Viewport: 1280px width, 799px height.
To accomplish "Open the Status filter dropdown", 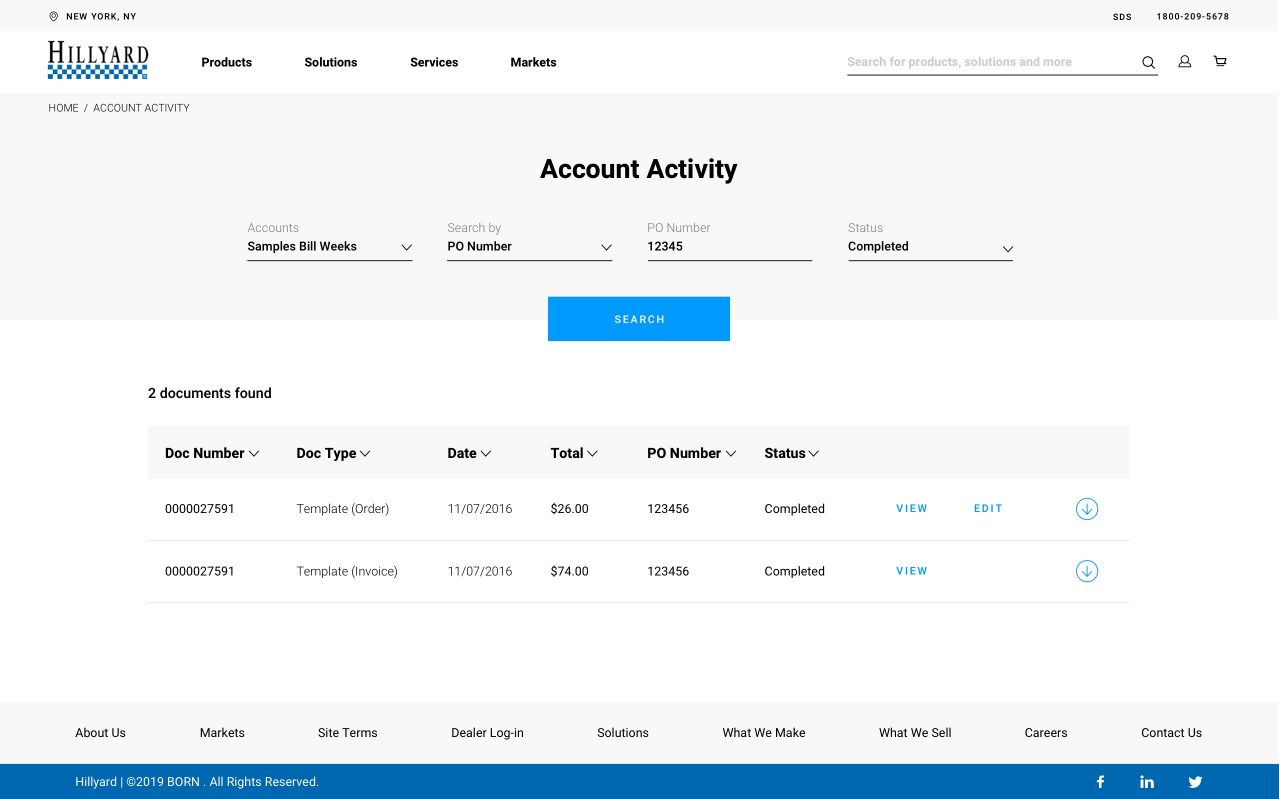I will (x=930, y=247).
